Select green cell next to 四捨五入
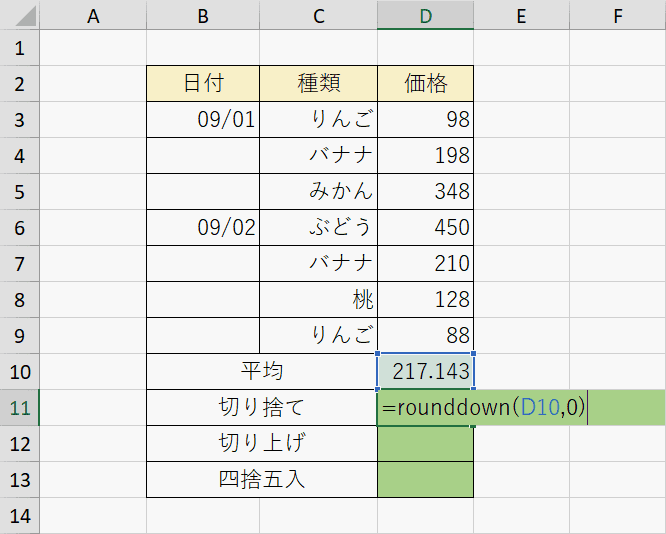This screenshot has width=666, height=534. click(426, 480)
